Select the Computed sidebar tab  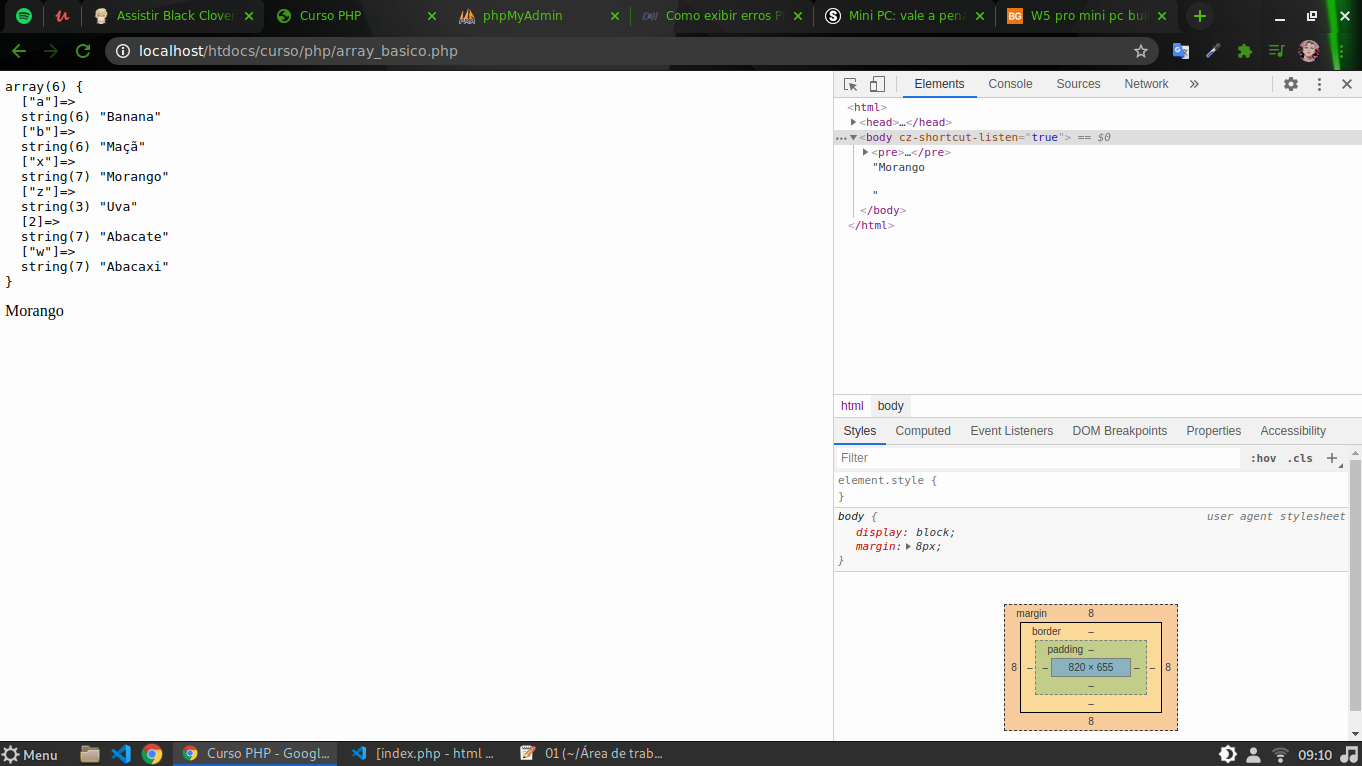click(923, 431)
